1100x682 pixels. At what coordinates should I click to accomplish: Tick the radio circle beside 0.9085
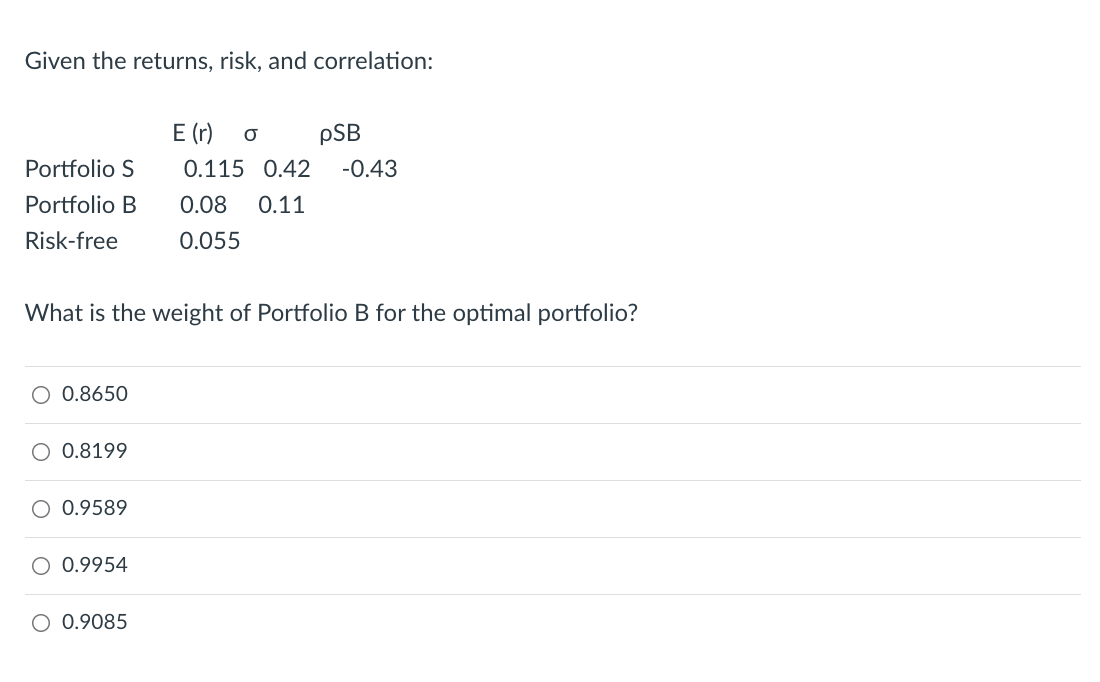click(41, 622)
